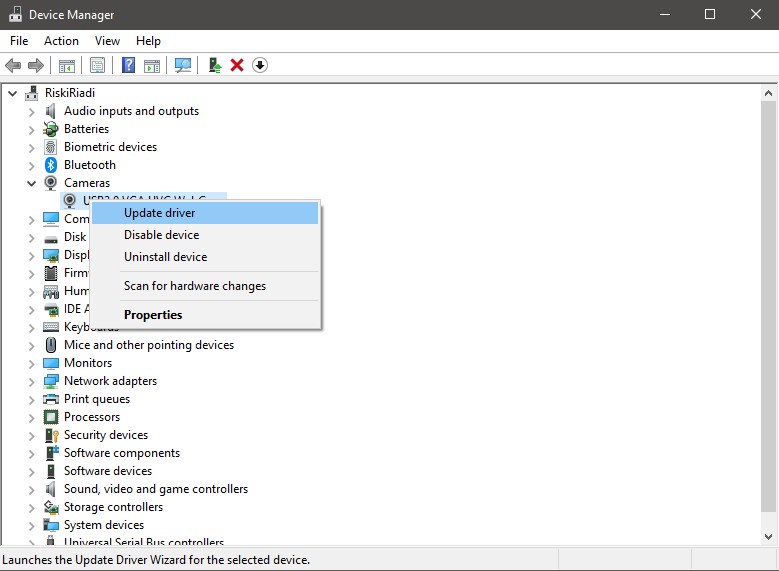This screenshot has width=779, height=571.
Task: Minimize the Device Manager window
Action: pyautogui.click(x=665, y=14)
